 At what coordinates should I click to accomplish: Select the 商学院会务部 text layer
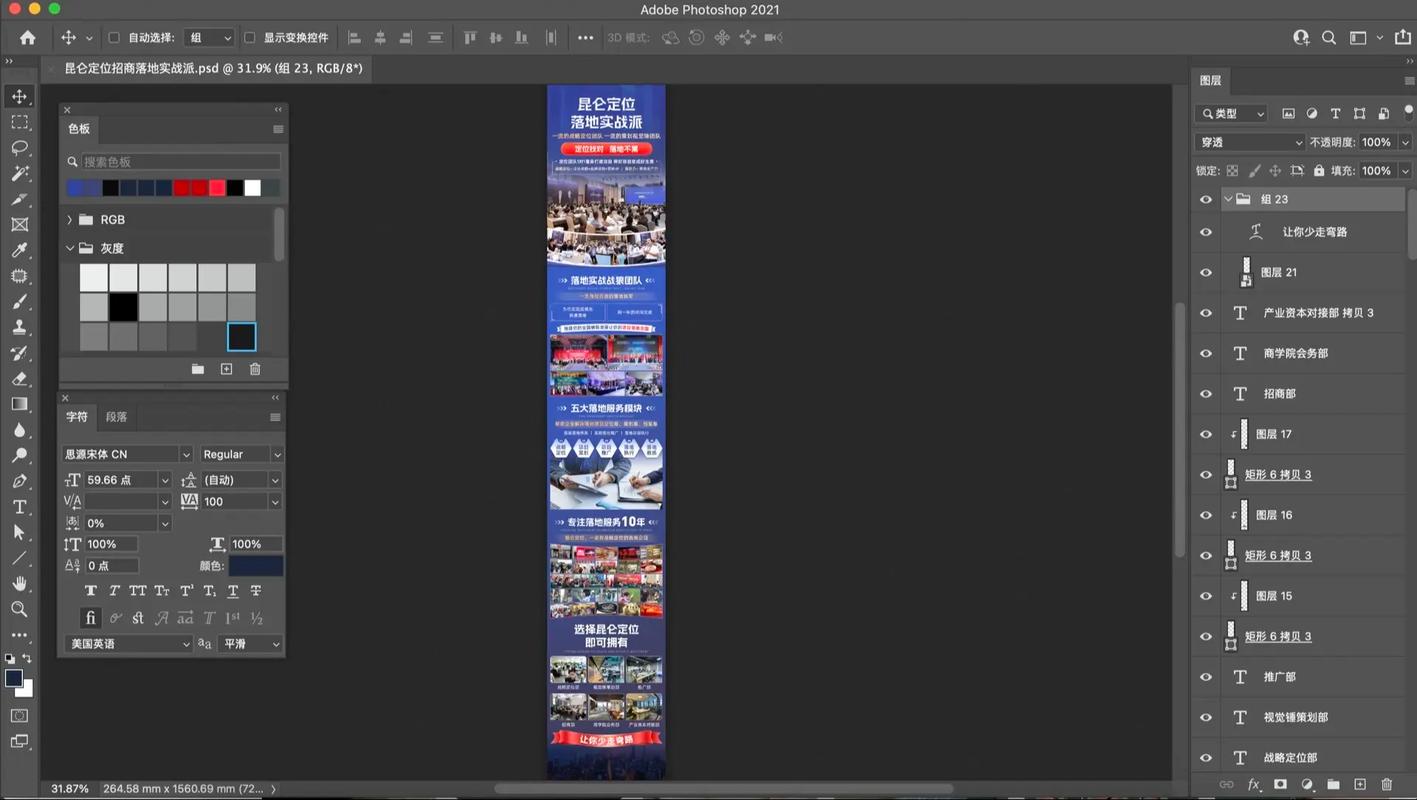pyautogui.click(x=1295, y=353)
